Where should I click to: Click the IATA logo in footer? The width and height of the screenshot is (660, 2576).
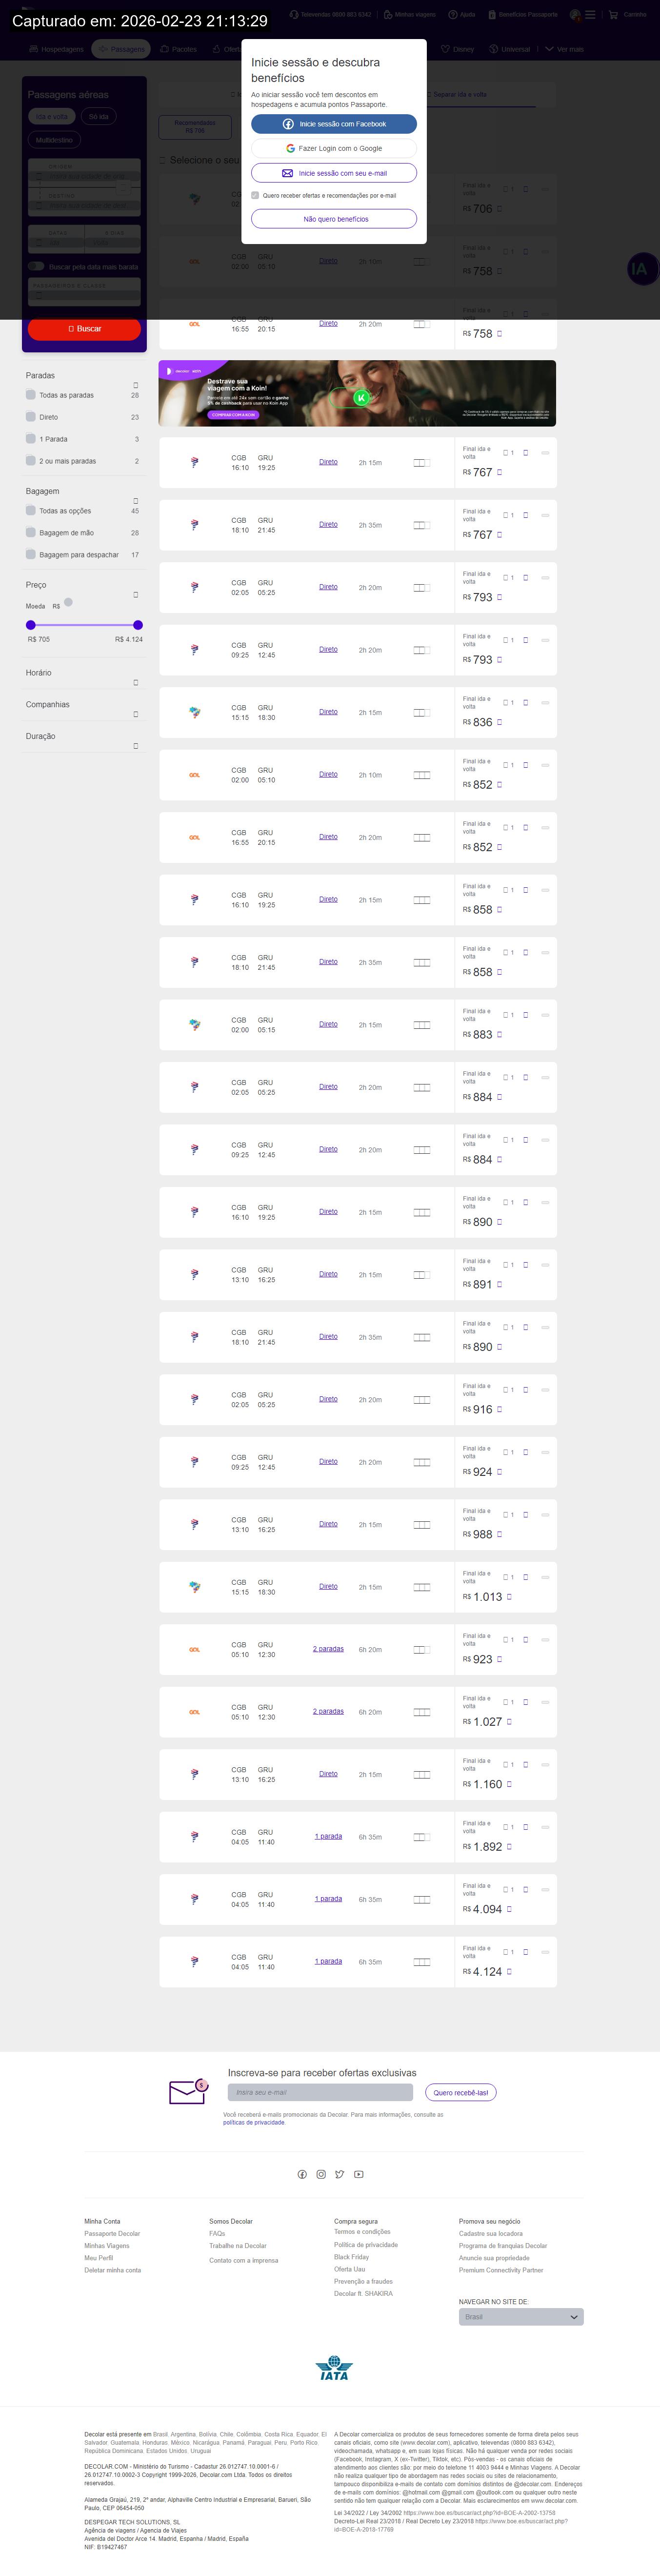click(334, 2369)
